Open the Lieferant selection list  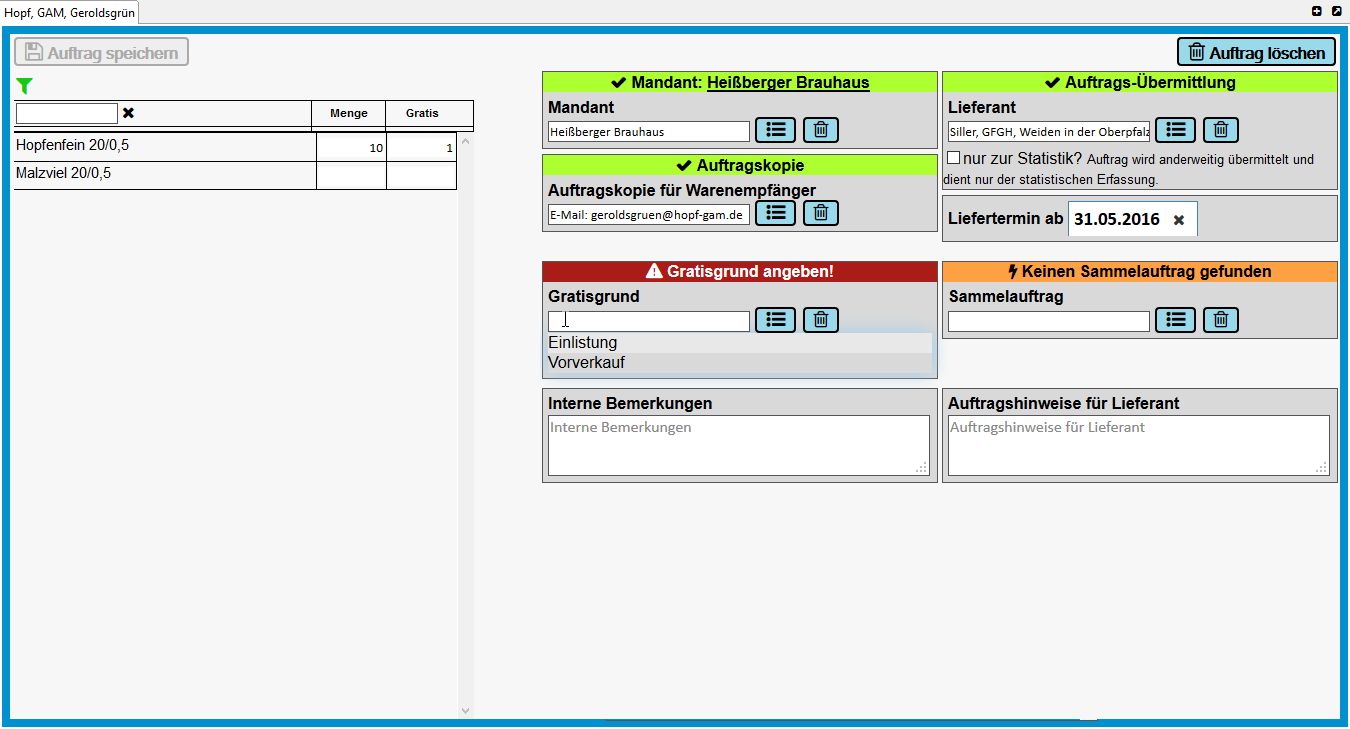coord(1175,130)
